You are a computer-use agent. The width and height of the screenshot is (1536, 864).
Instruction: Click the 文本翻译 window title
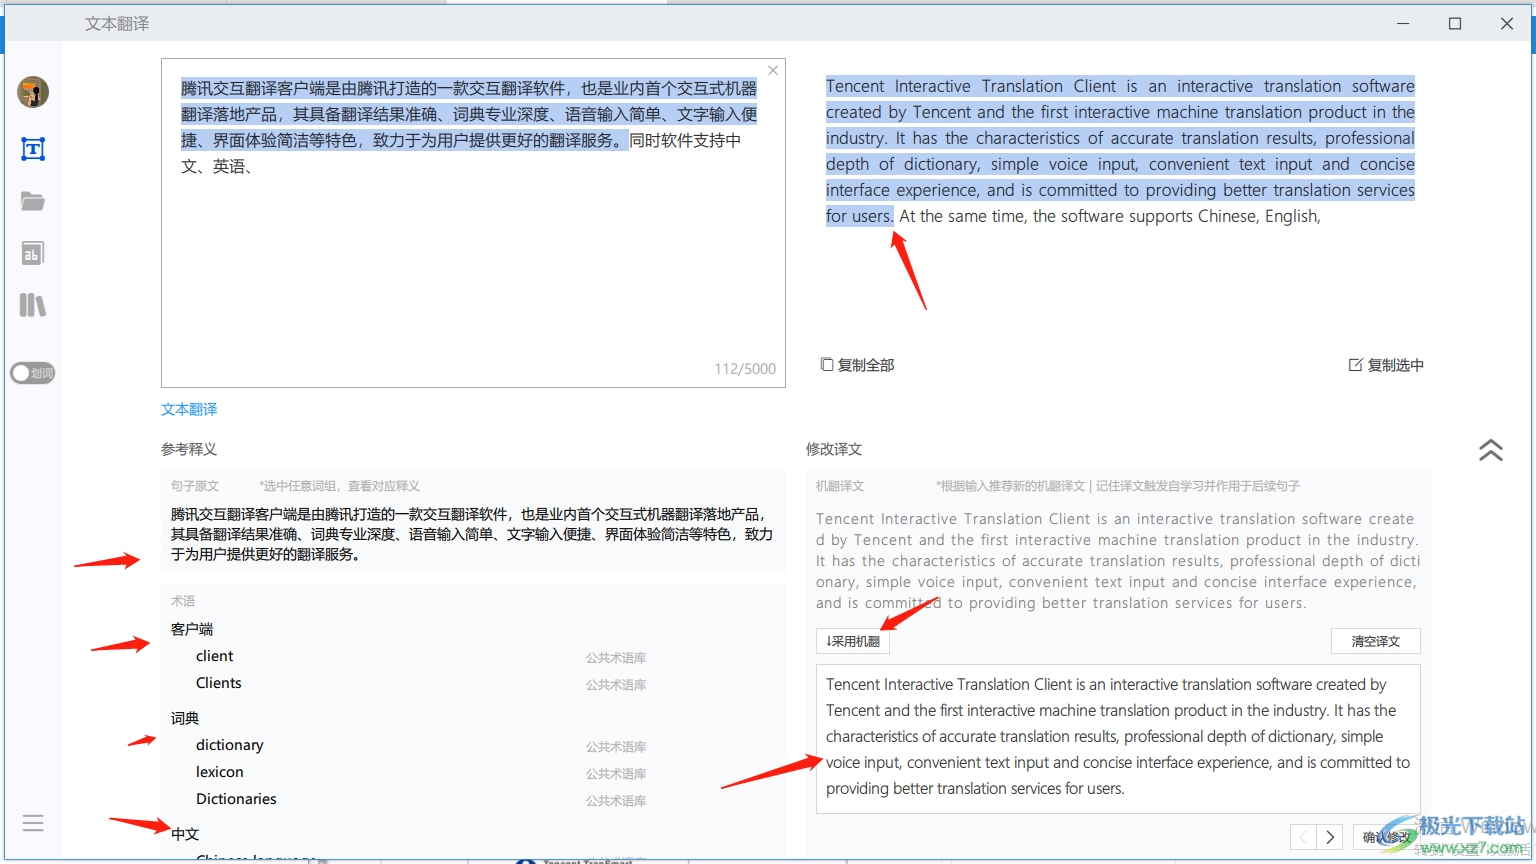pos(117,23)
